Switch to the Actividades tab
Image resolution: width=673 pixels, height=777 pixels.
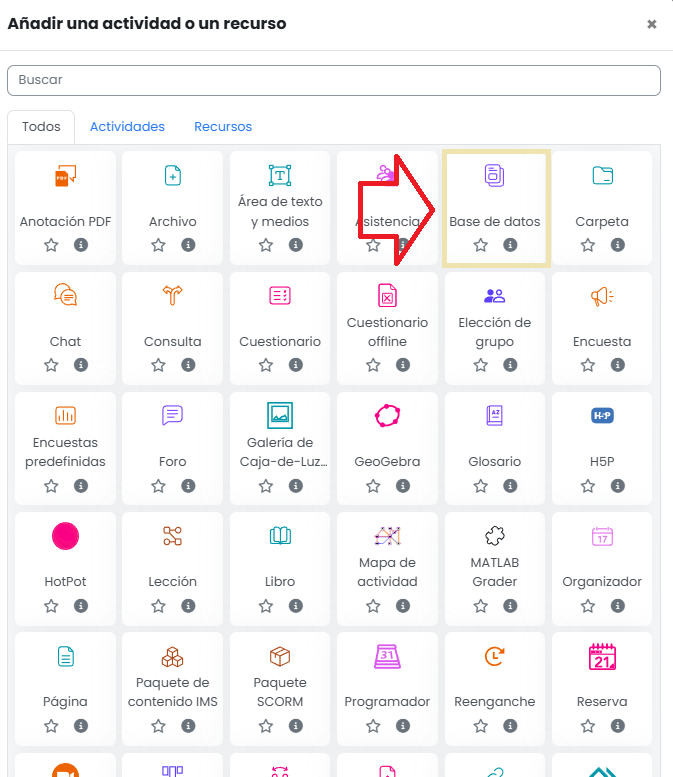(x=127, y=127)
